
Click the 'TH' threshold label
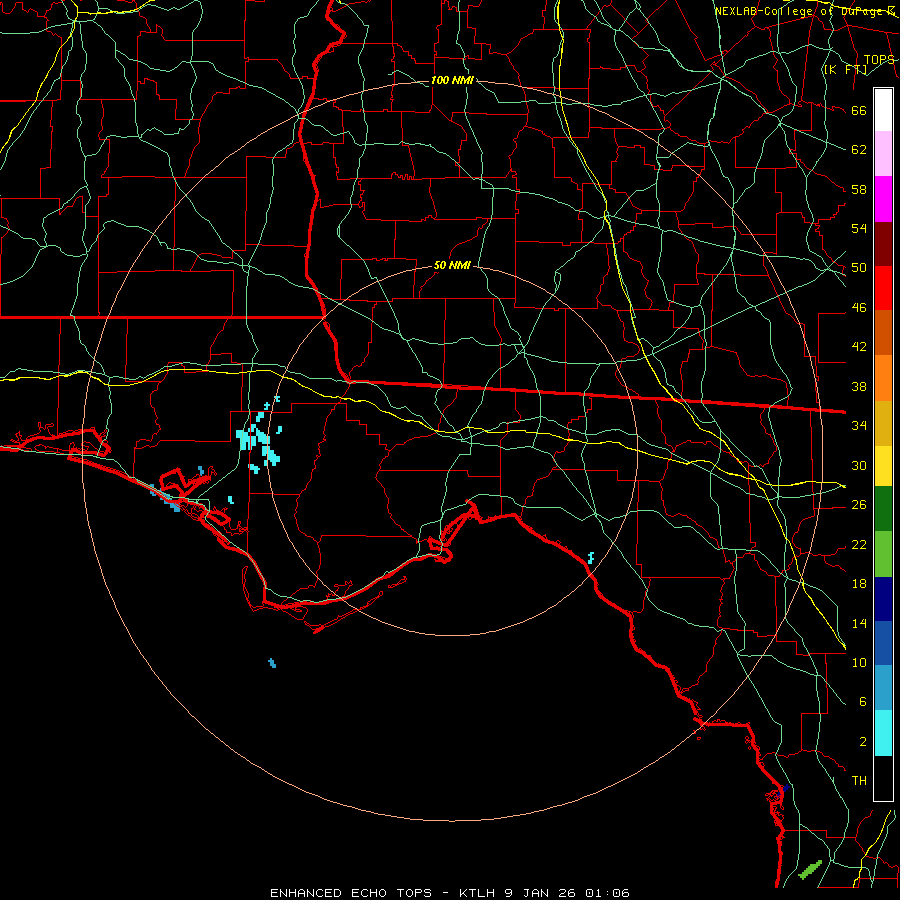click(859, 781)
